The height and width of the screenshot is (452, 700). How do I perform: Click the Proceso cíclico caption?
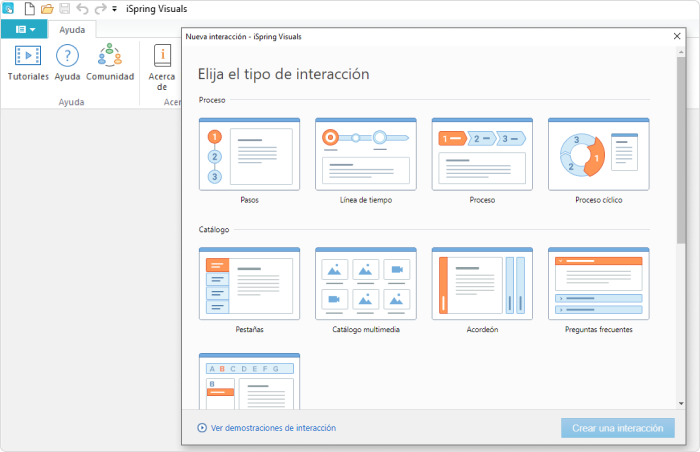599,200
